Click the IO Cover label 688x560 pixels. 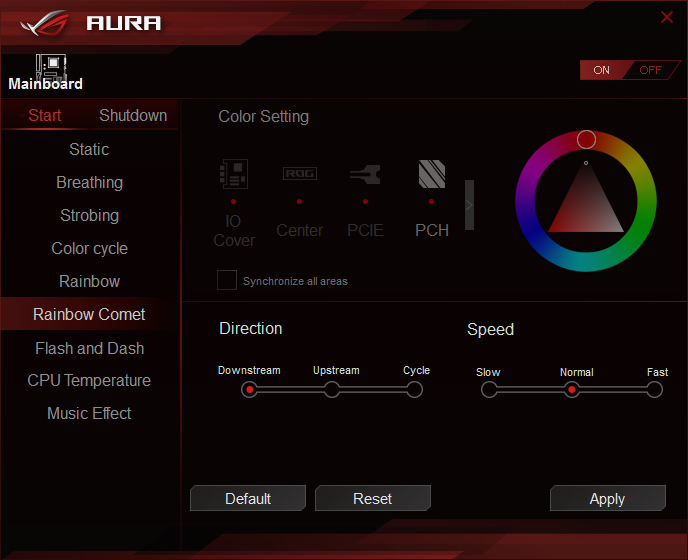tap(233, 231)
